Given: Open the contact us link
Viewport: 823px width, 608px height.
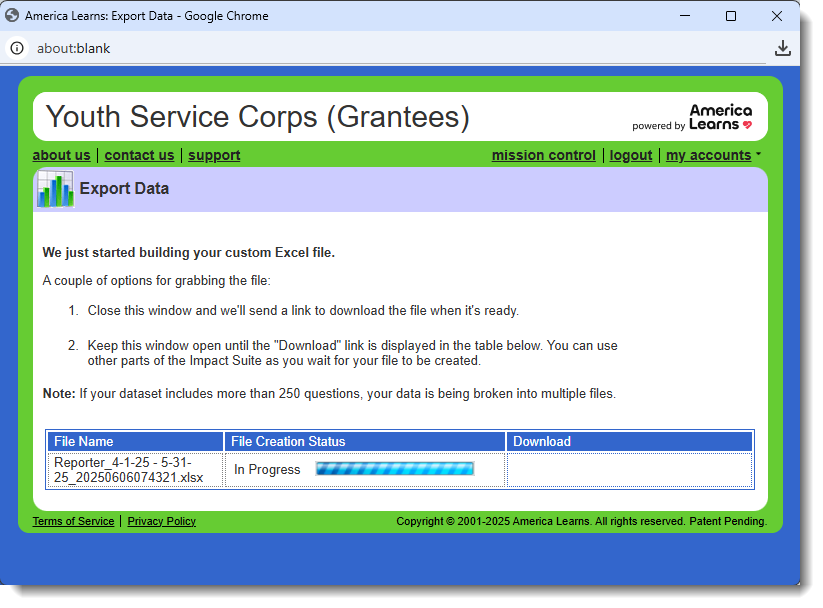Looking at the screenshot, I should coord(139,155).
